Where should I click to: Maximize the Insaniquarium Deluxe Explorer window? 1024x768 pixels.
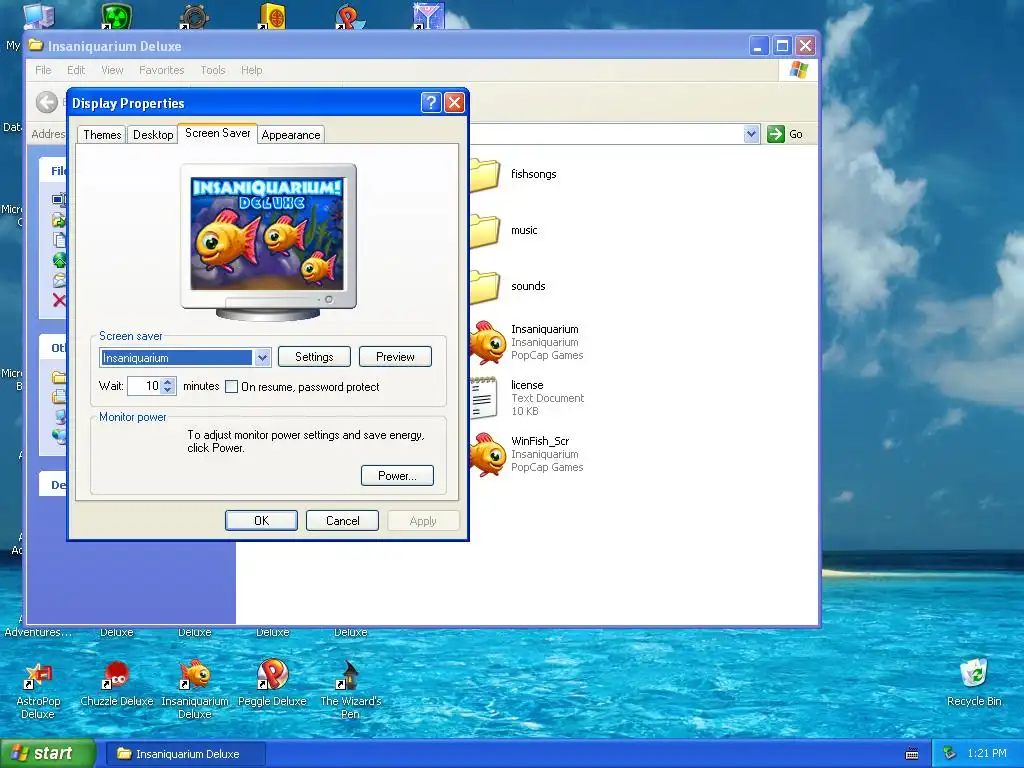pos(782,46)
